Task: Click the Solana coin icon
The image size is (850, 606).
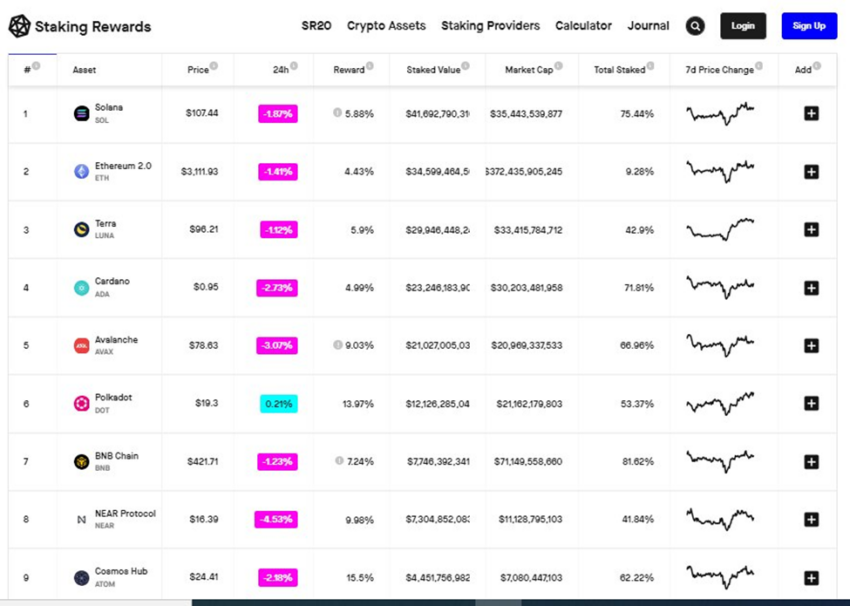Action: point(81,113)
